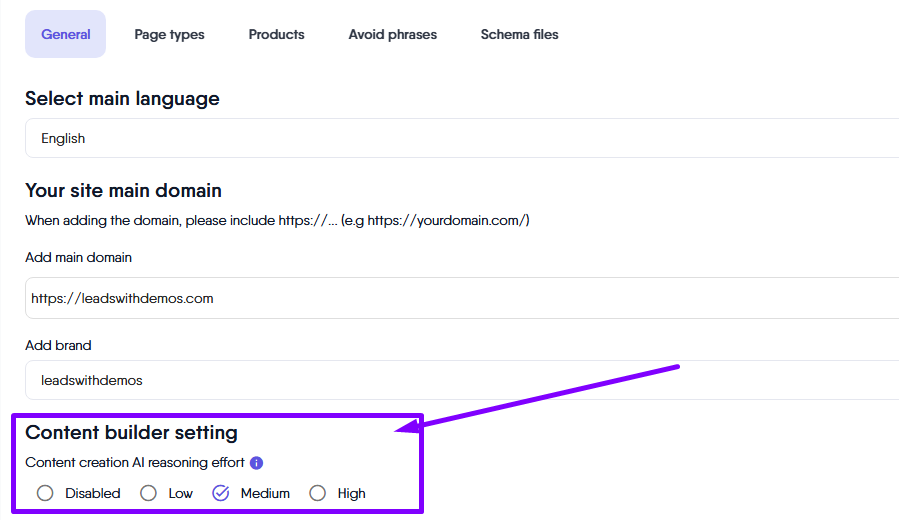This screenshot has width=899, height=520.
Task: Choose the Low reasoning effort radio button
Action: coord(148,493)
